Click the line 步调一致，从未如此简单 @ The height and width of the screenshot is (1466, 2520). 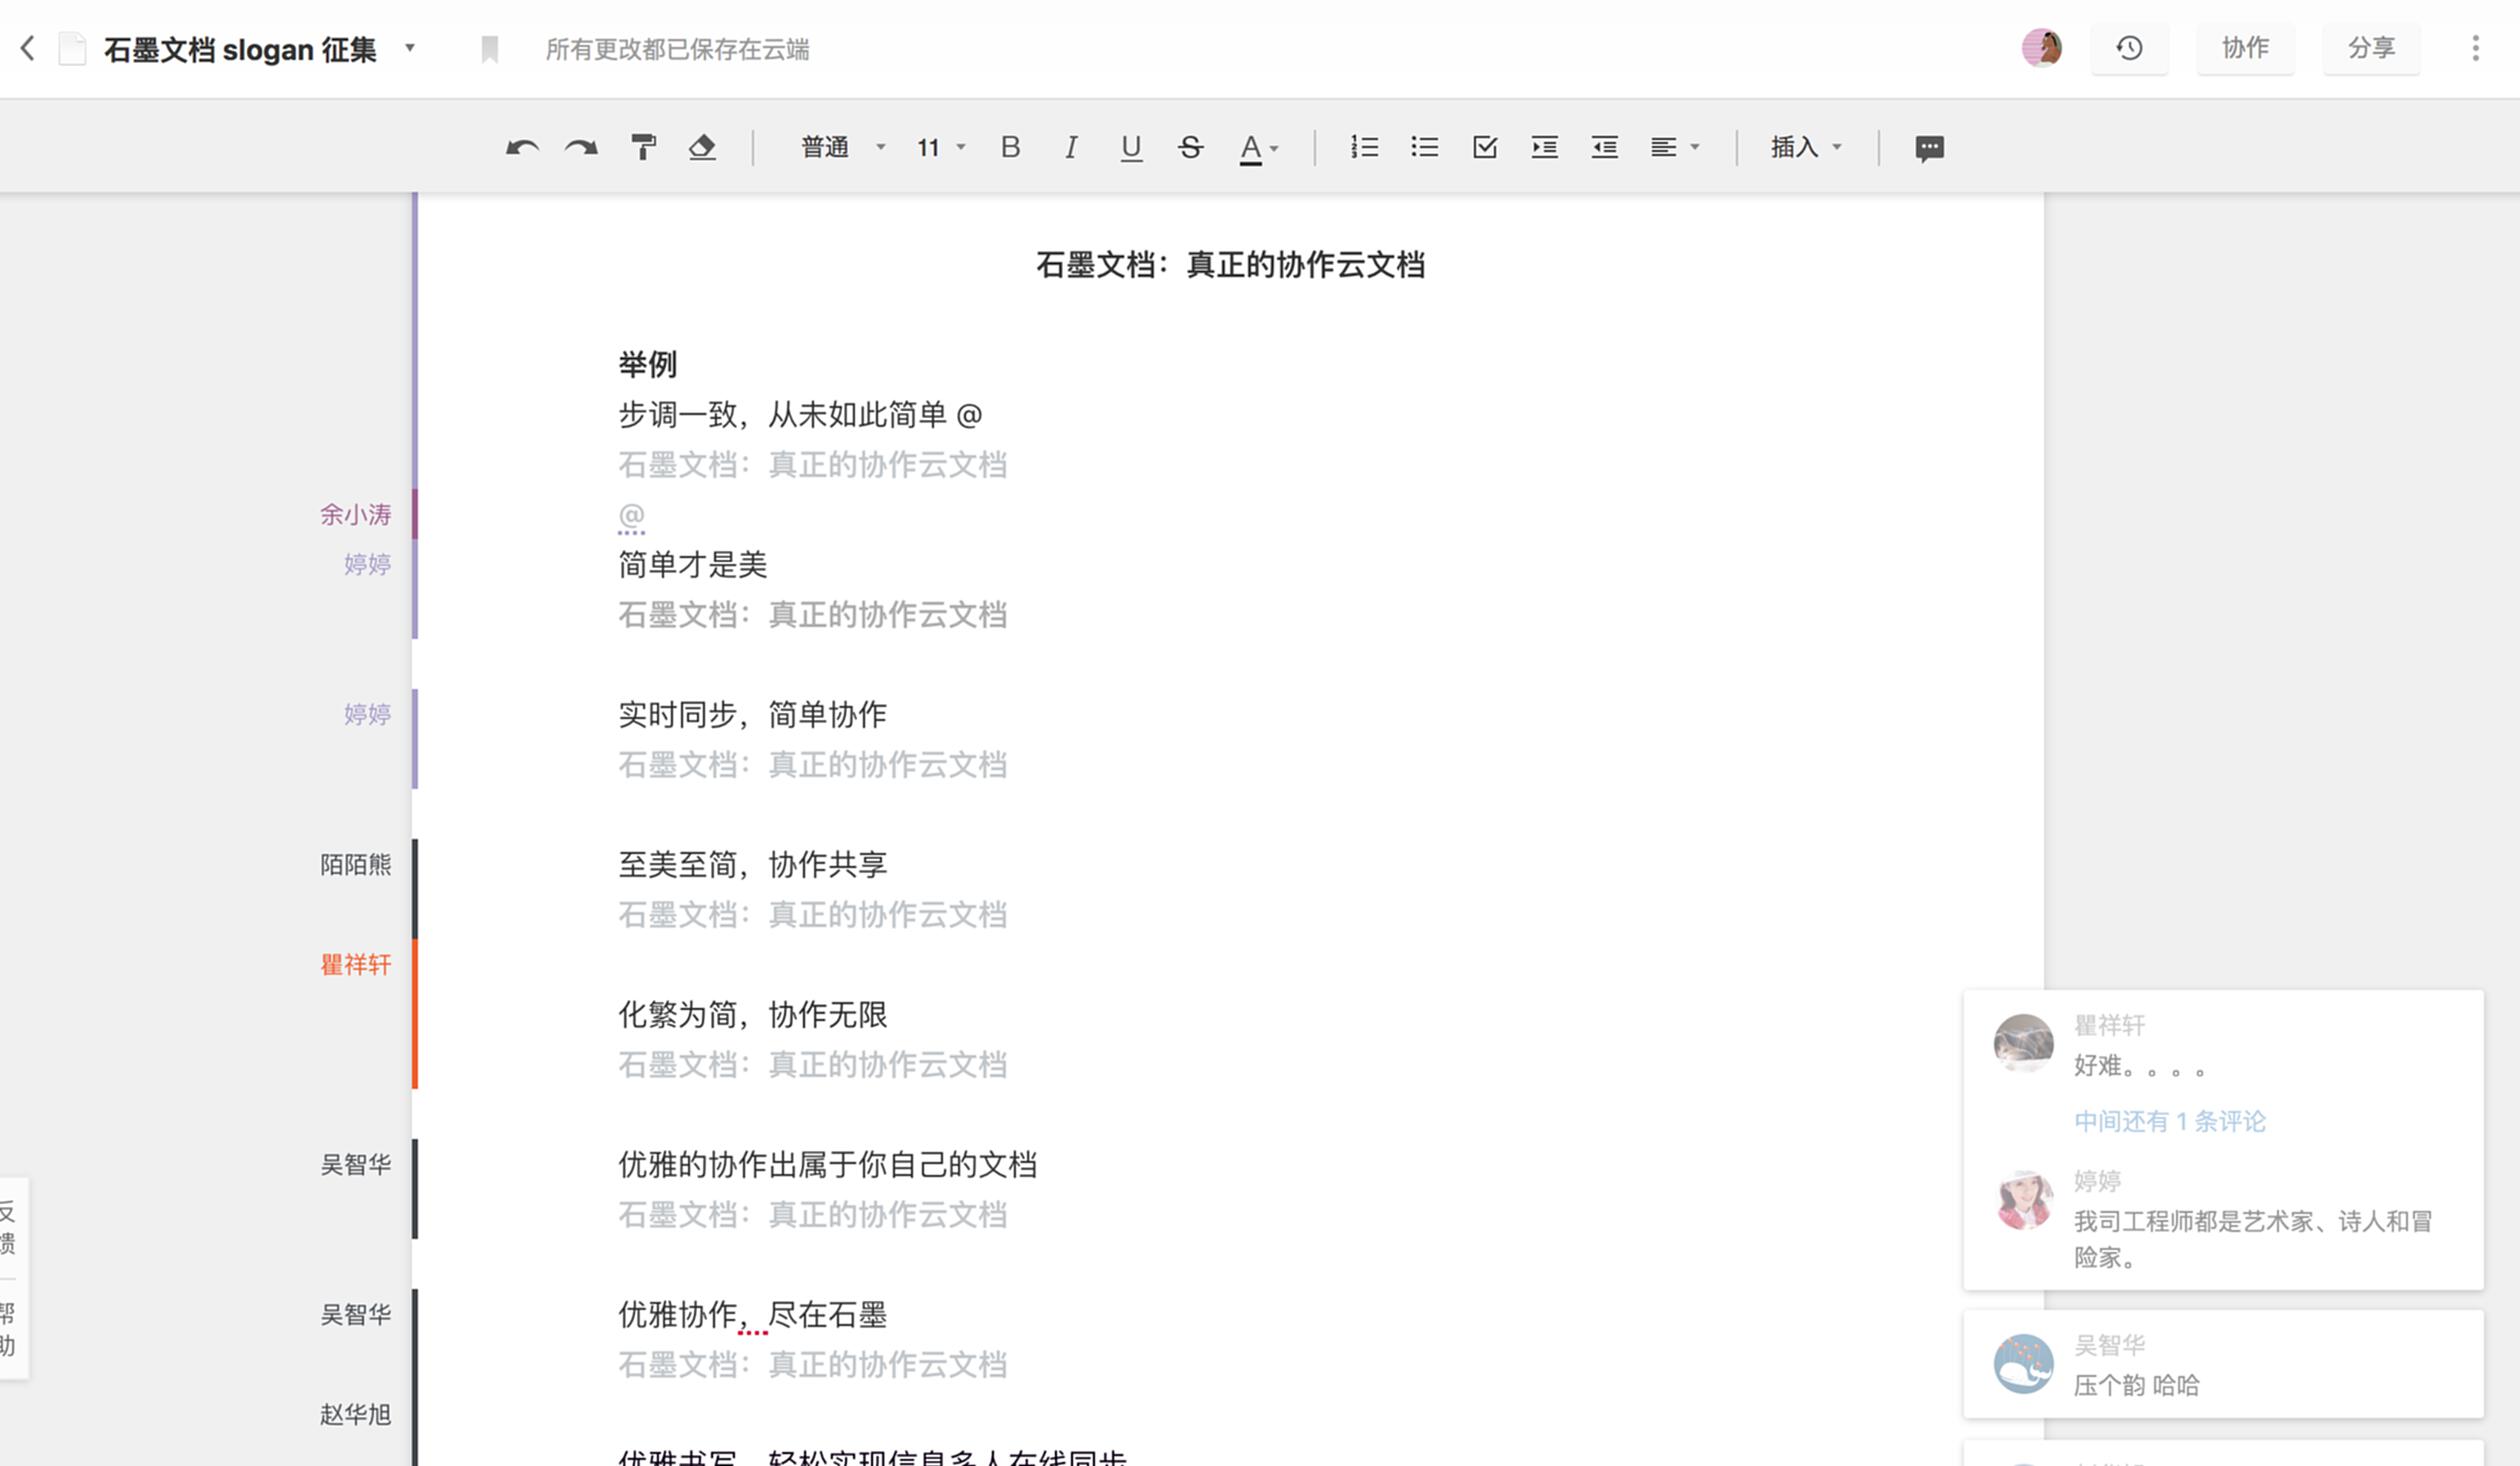tap(800, 414)
